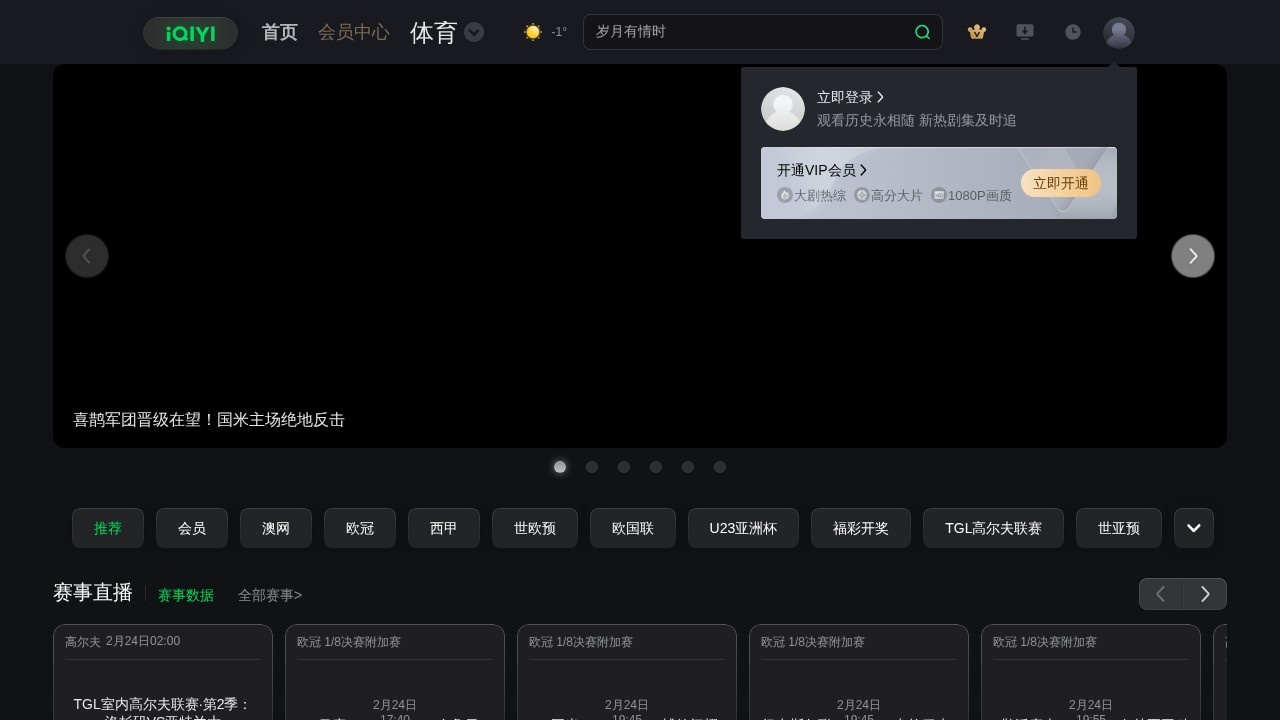Open the 体育 channel dropdown arrow
The height and width of the screenshot is (720, 1280).
coord(474,32)
